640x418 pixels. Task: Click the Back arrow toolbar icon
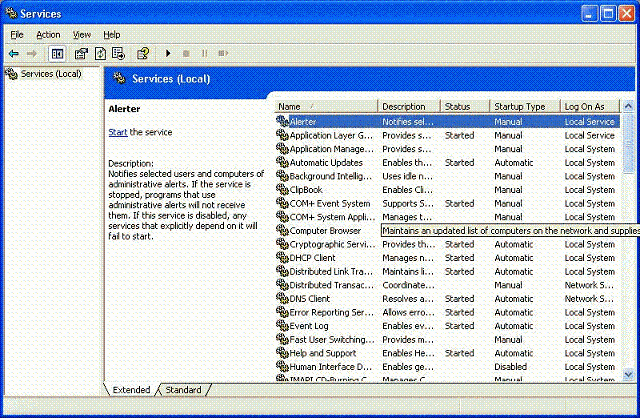(x=14, y=53)
